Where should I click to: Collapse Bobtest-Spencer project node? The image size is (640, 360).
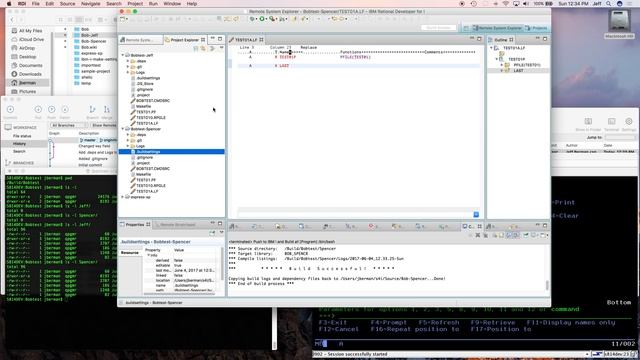click(x=123, y=129)
